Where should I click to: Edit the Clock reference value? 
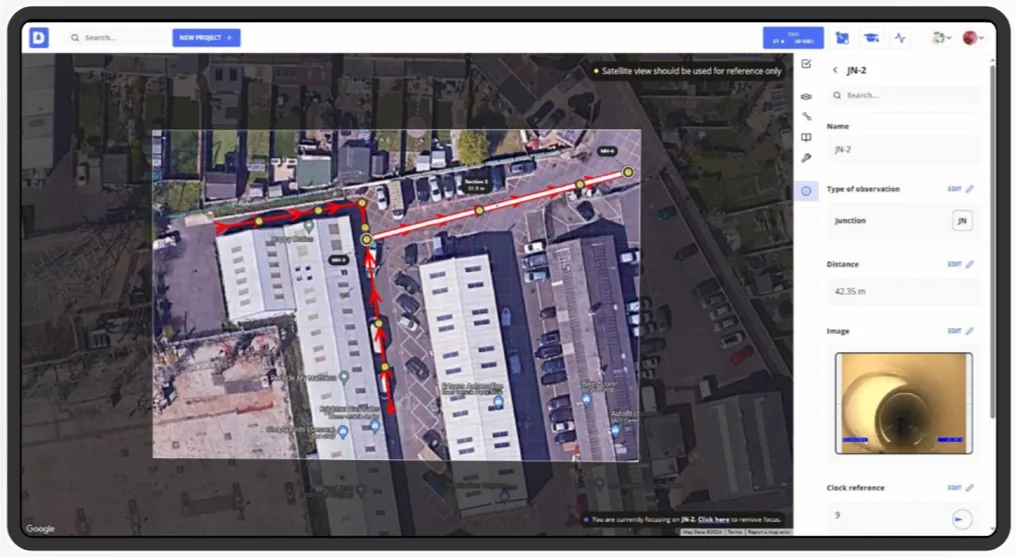click(x=961, y=488)
